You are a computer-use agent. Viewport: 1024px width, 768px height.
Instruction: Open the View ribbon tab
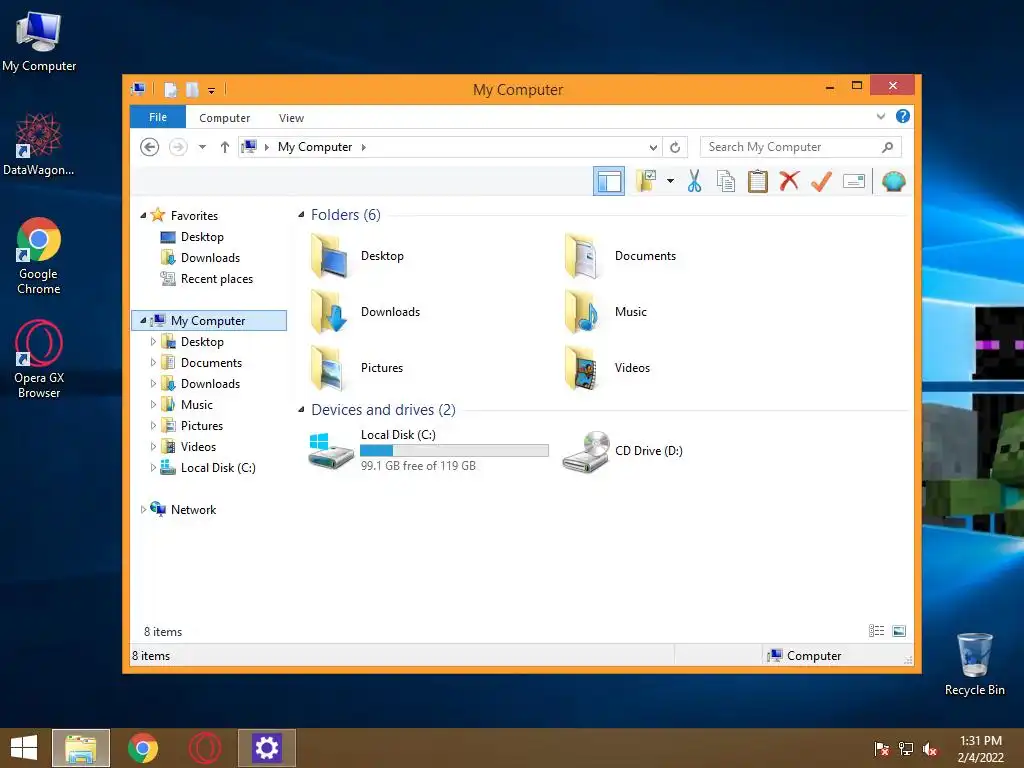tap(291, 118)
